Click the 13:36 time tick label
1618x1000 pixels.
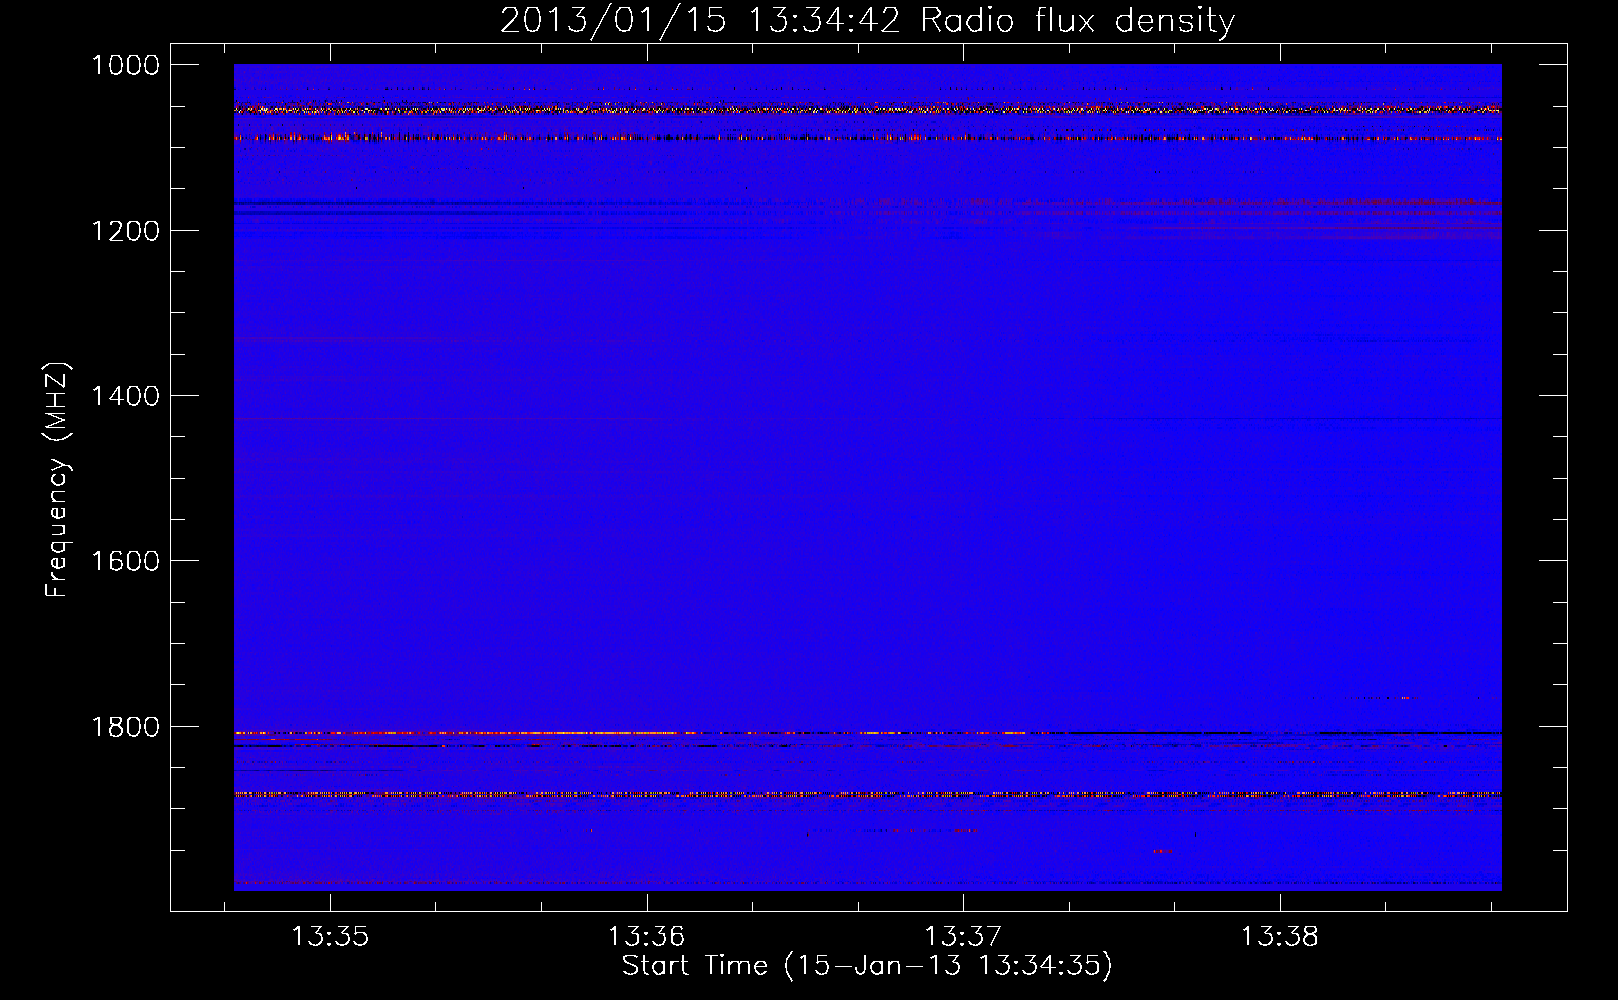pos(646,937)
